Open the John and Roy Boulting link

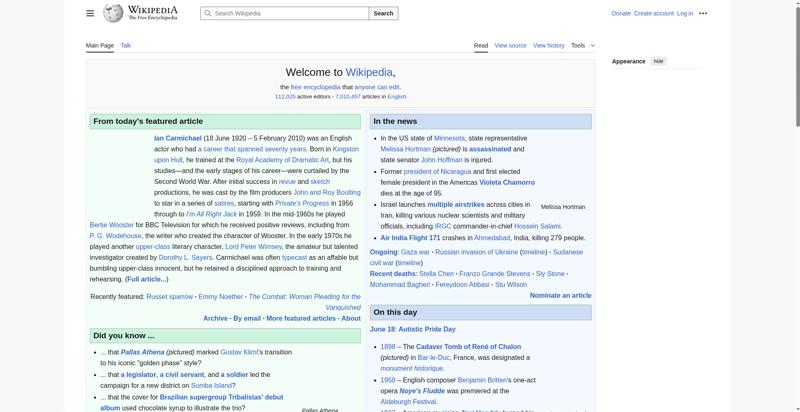(x=327, y=193)
